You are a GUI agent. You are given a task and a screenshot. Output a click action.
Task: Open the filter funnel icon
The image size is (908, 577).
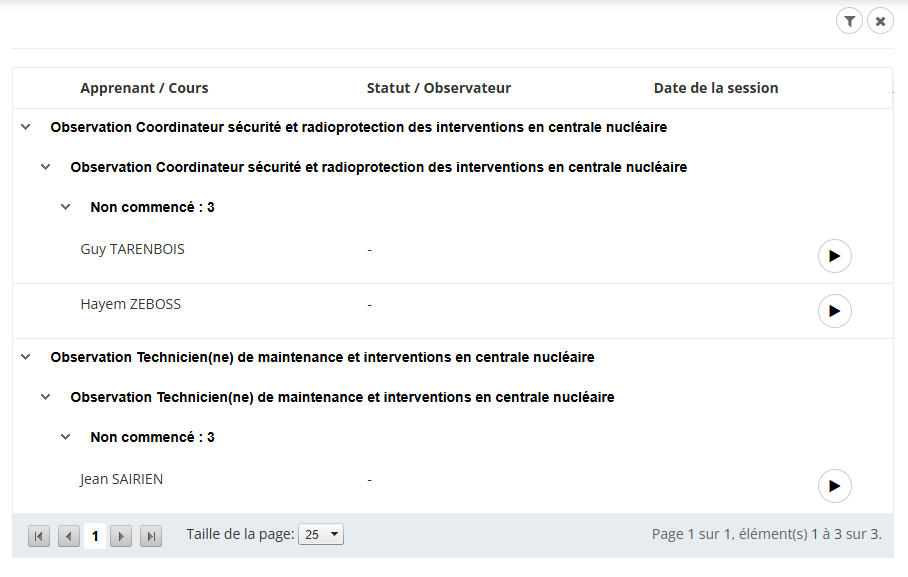[x=849, y=21]
